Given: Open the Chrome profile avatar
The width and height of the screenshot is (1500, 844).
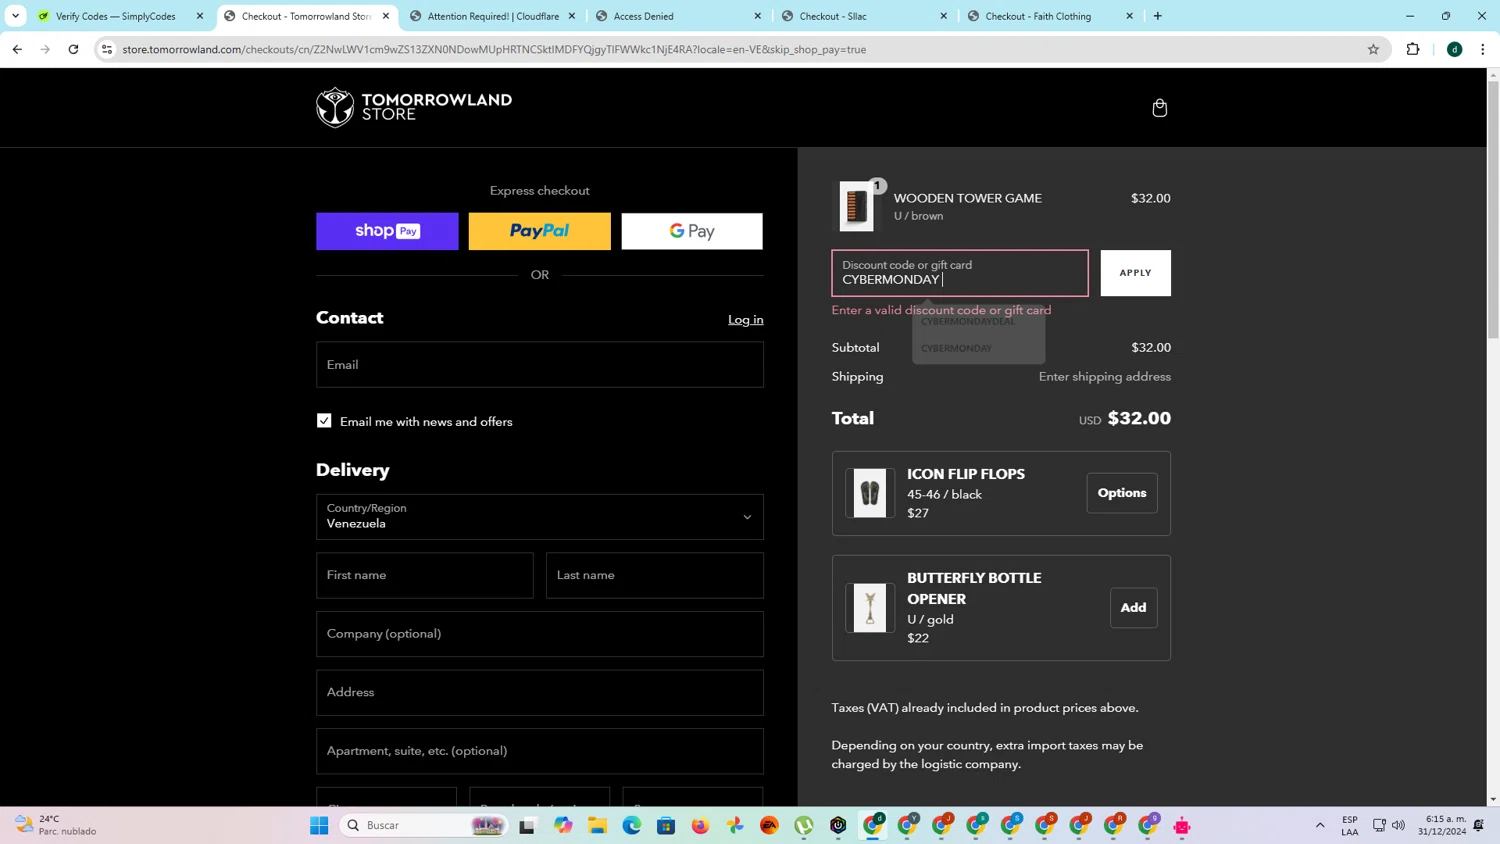Looking at the screenshot, I should point(1455,49).
